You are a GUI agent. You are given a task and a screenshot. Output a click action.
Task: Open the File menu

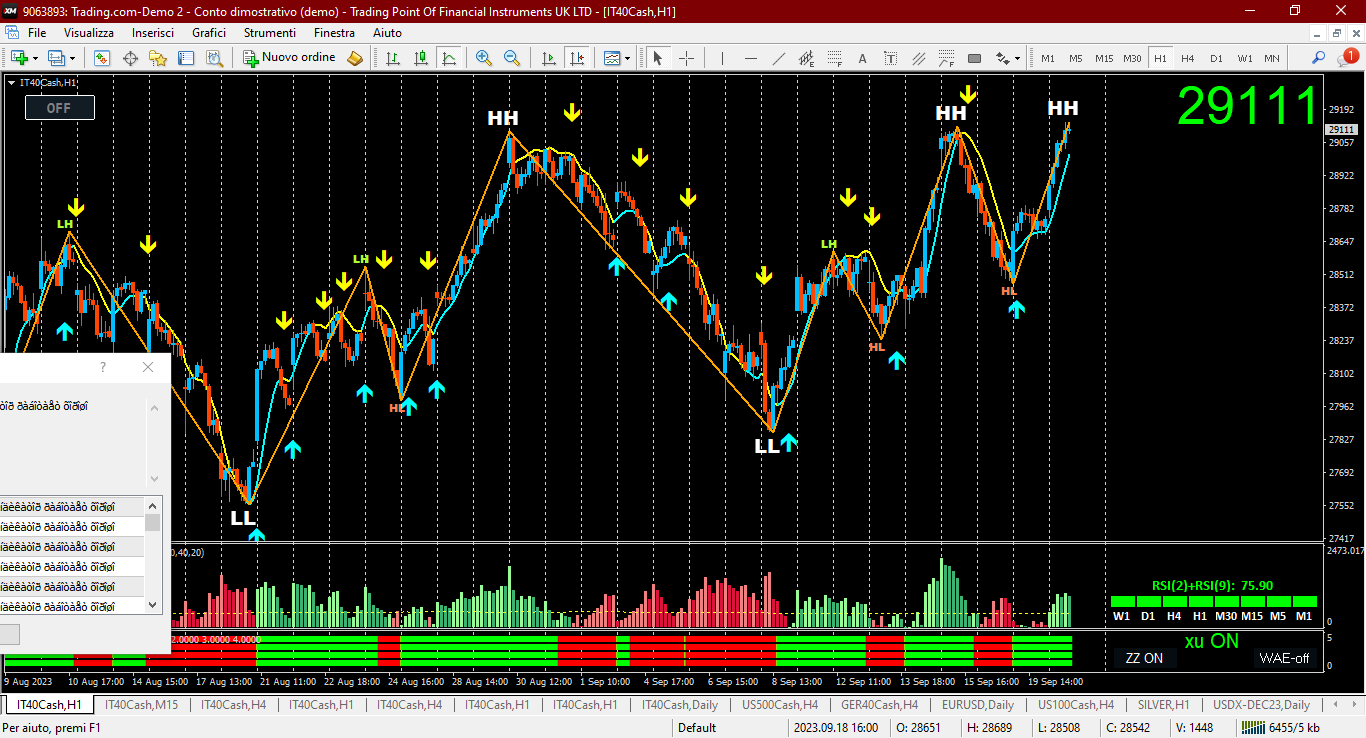(37, 33)
